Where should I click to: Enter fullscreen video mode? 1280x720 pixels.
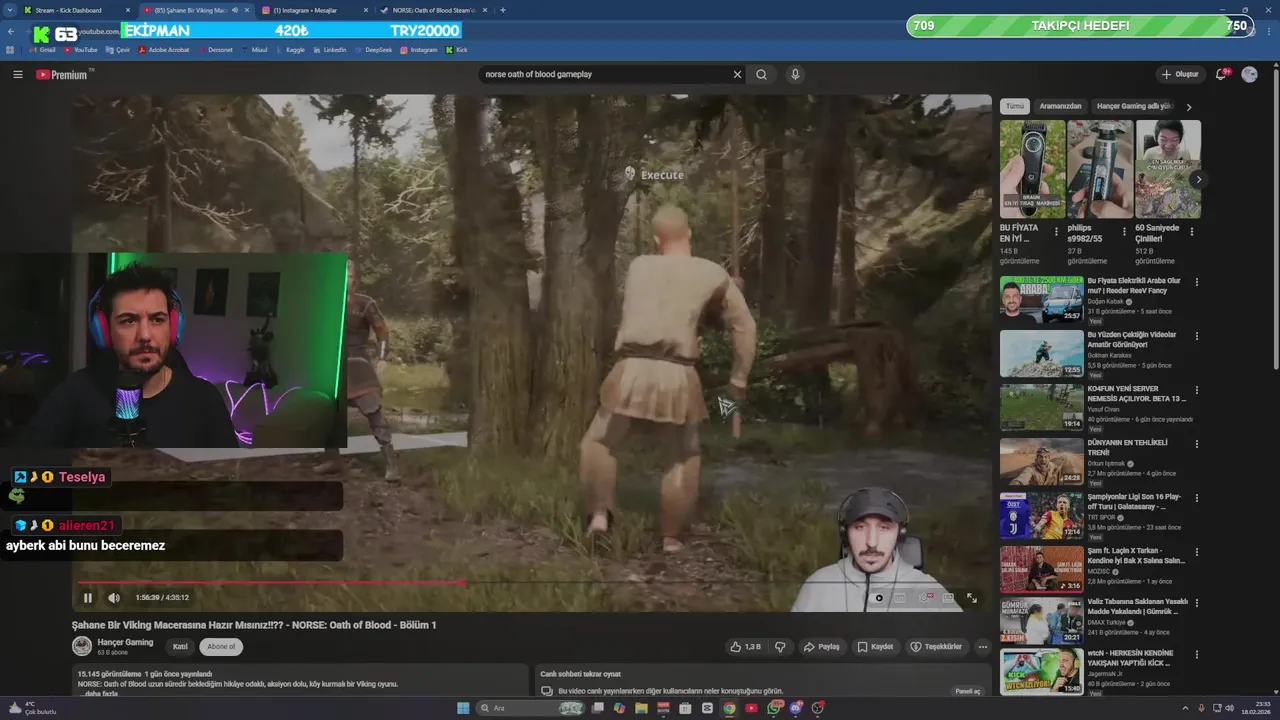click(x=972, y=598)
